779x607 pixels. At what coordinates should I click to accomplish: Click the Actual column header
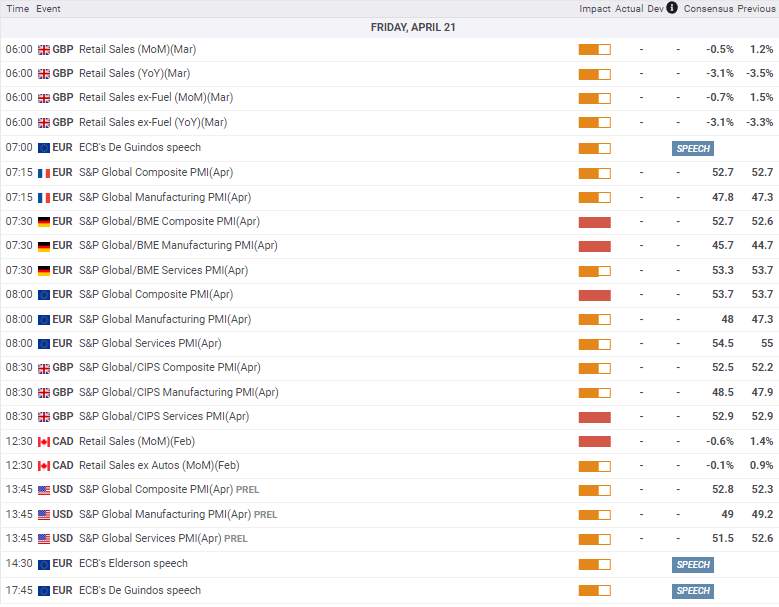[x=629, y=8]
